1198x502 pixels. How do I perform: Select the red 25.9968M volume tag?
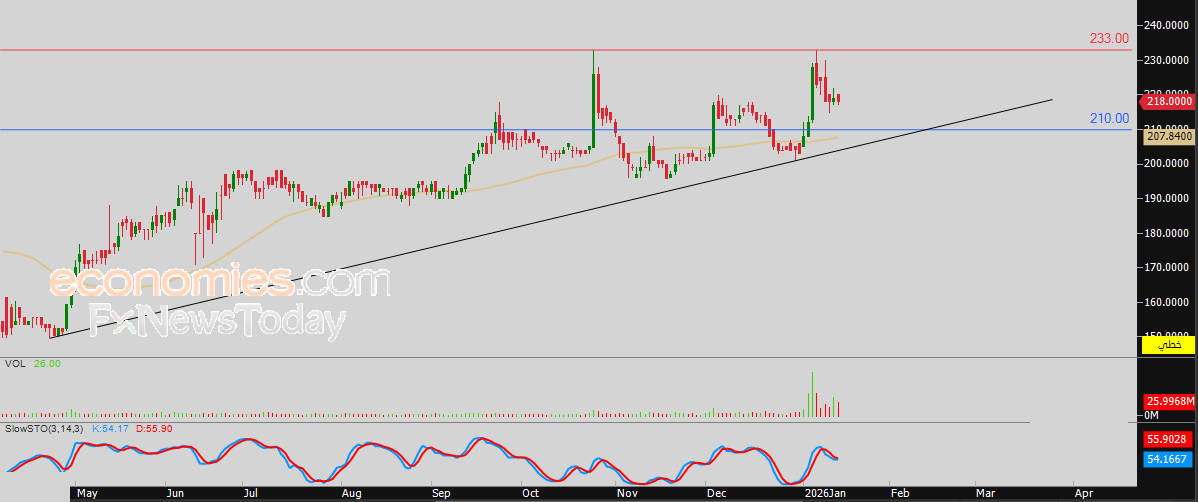[1168, 401]
